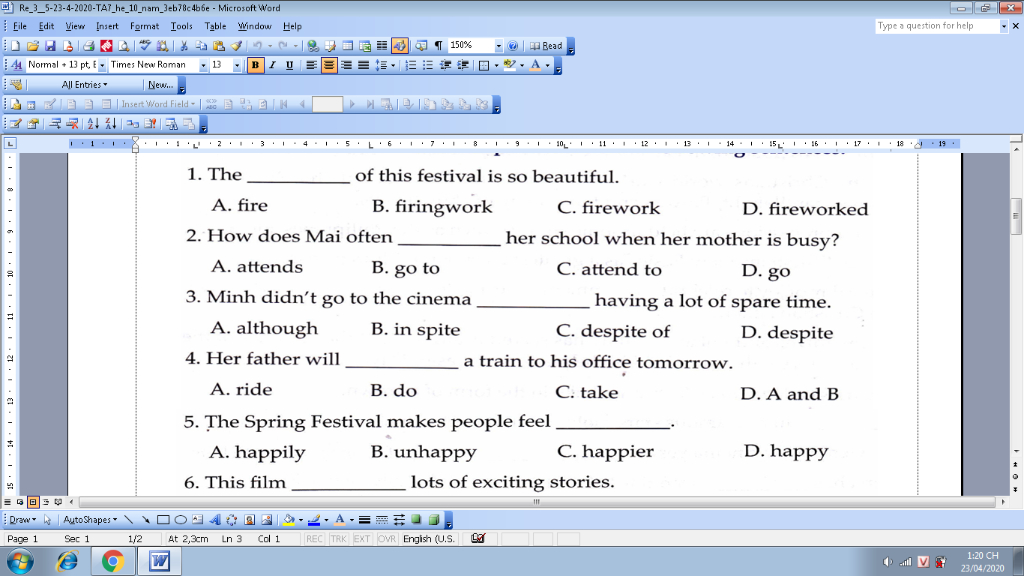Apply 3-D style to shape
The height and width of the screenshot is (576, 1024).
434,520
